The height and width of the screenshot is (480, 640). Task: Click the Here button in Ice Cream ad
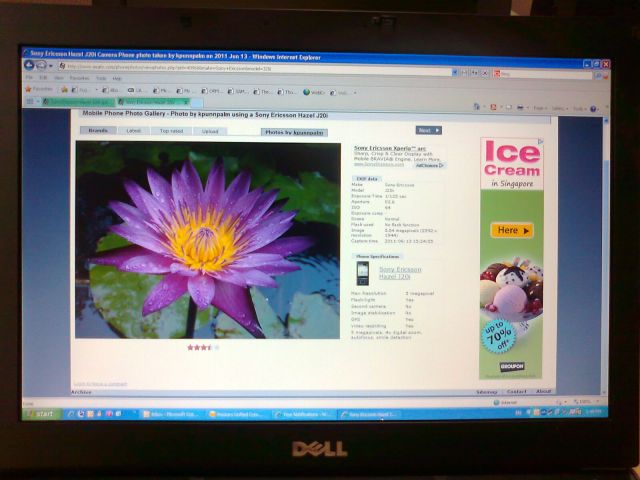[511, 230]
